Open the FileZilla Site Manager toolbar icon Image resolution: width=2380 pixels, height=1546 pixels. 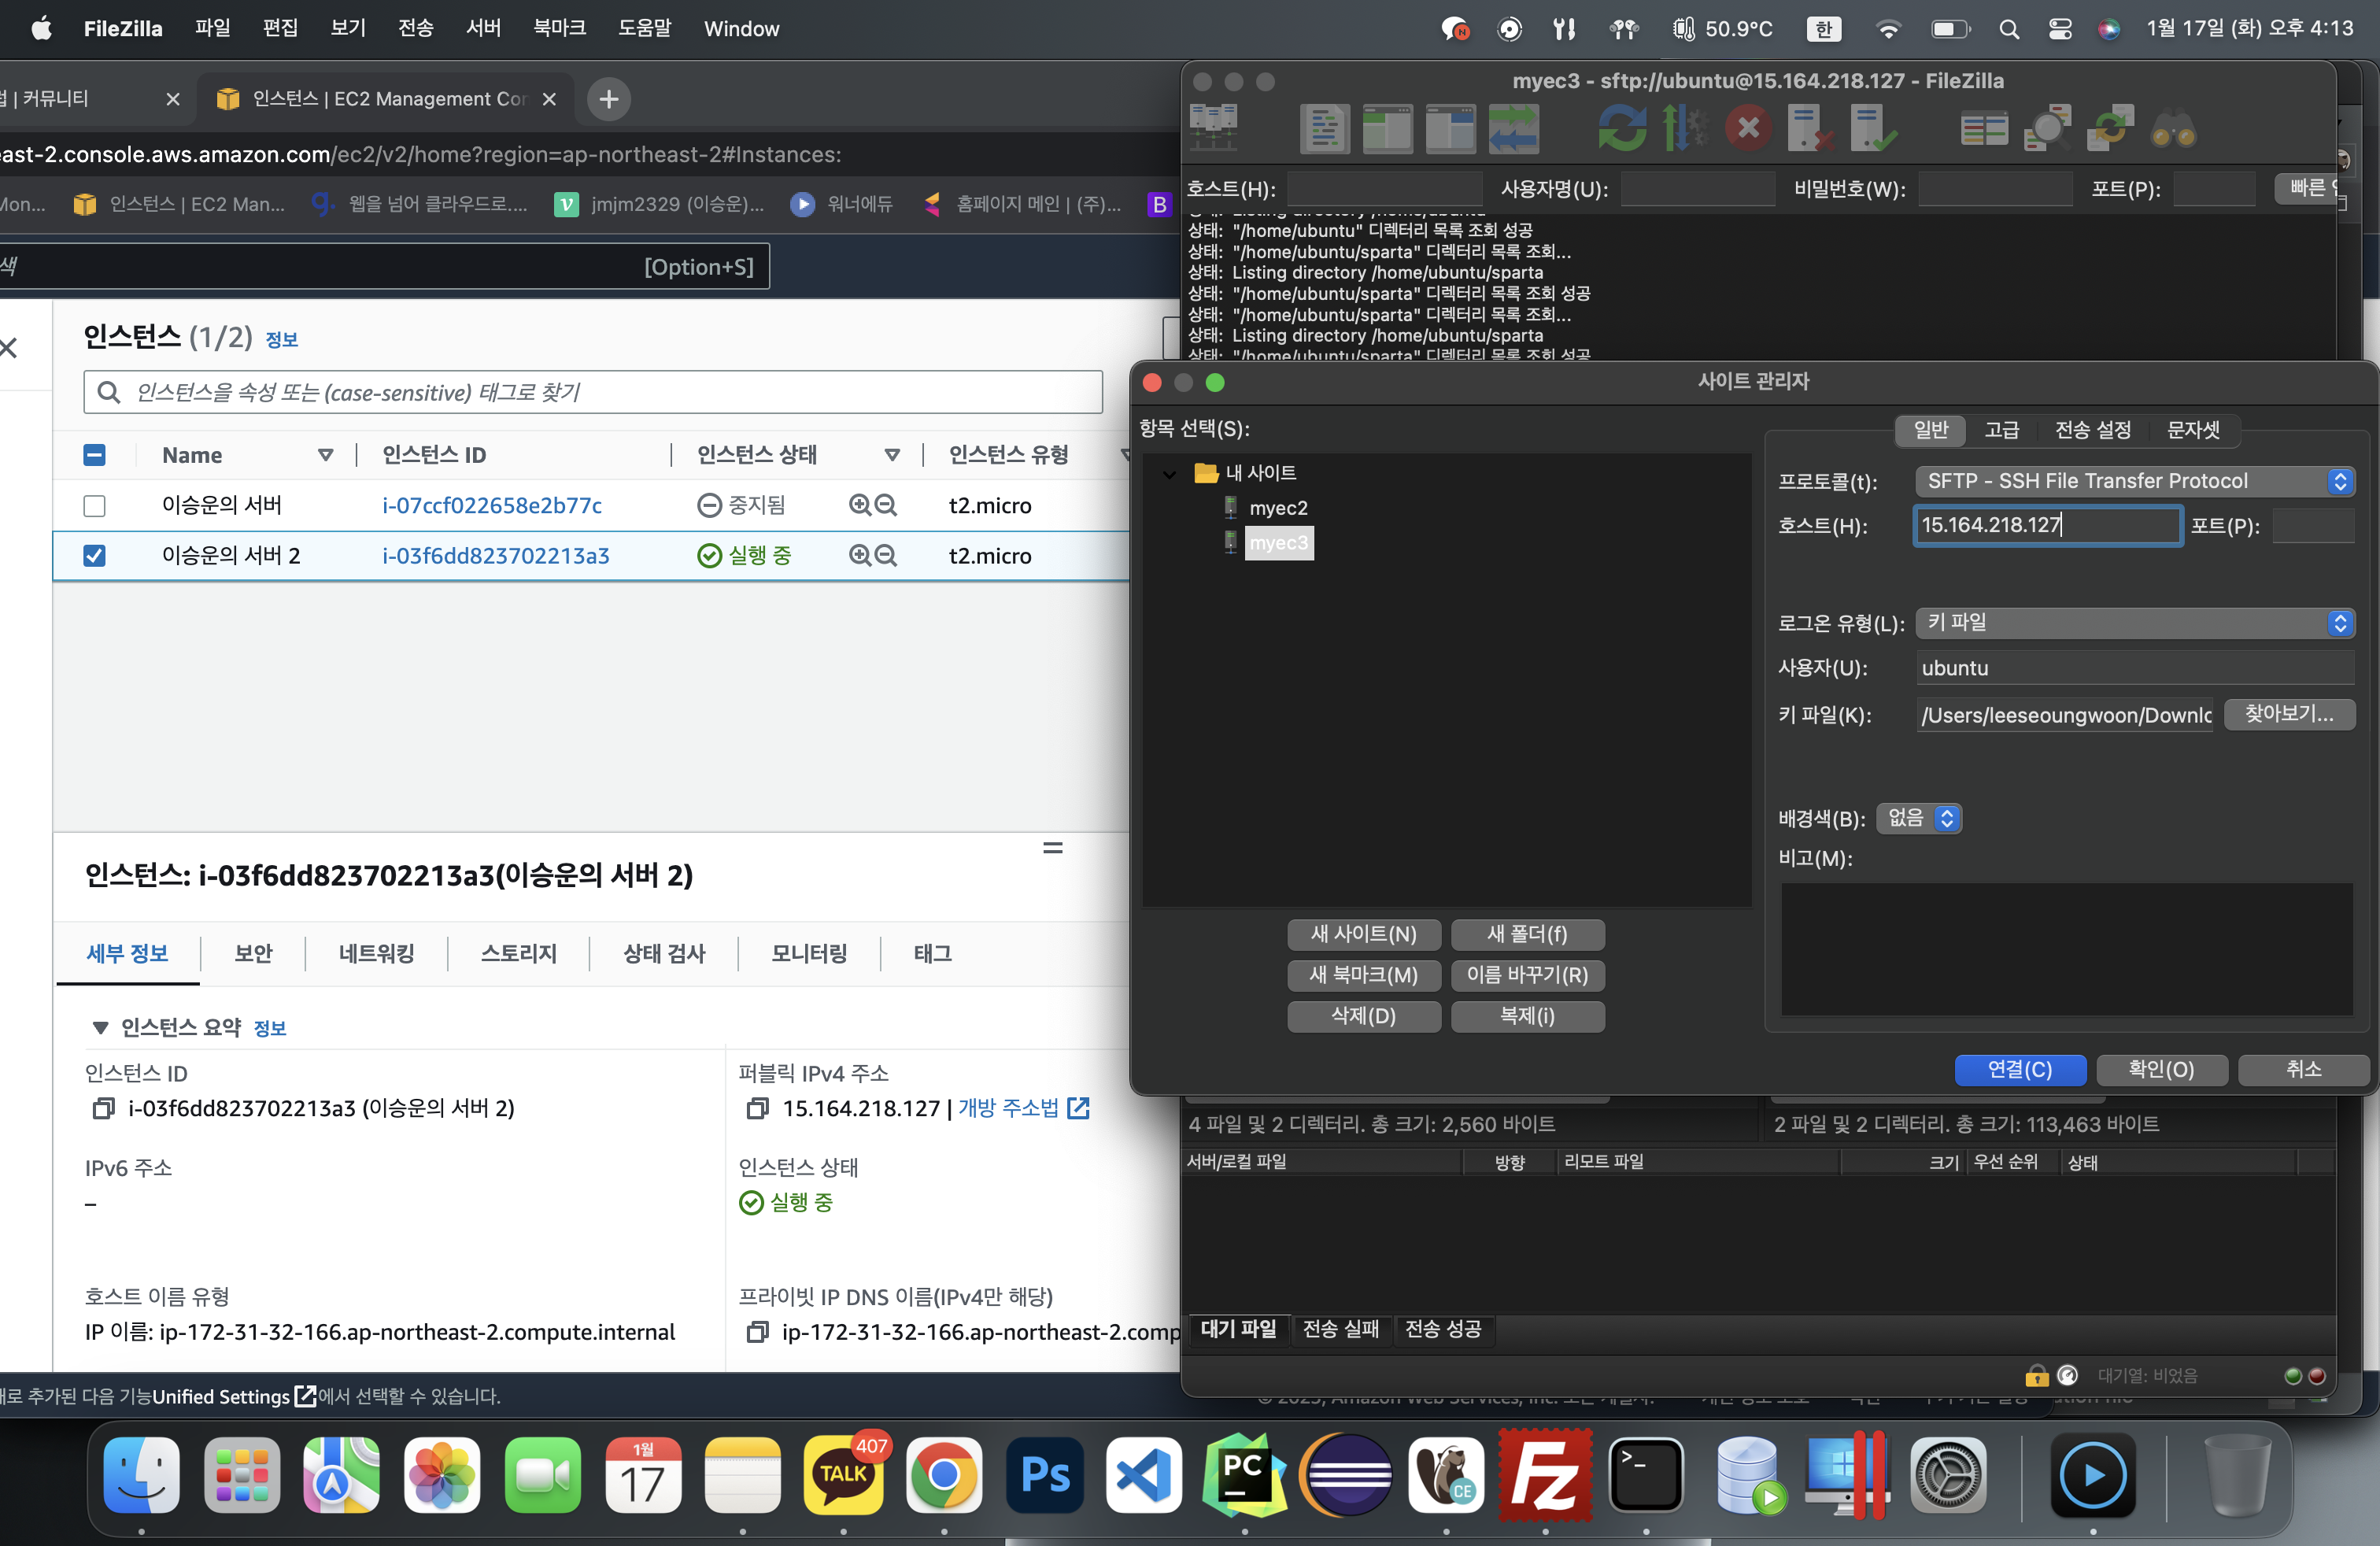(x=1214, y=128)
